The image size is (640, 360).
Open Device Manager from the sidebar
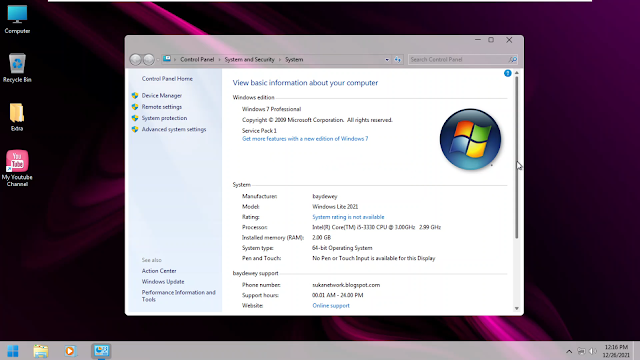162,96
